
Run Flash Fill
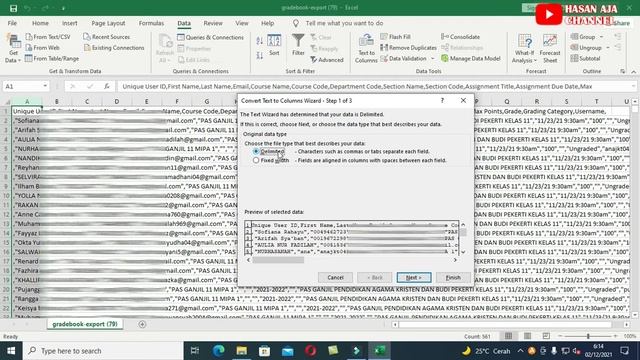pyautogui.click(x=396, y=37)
